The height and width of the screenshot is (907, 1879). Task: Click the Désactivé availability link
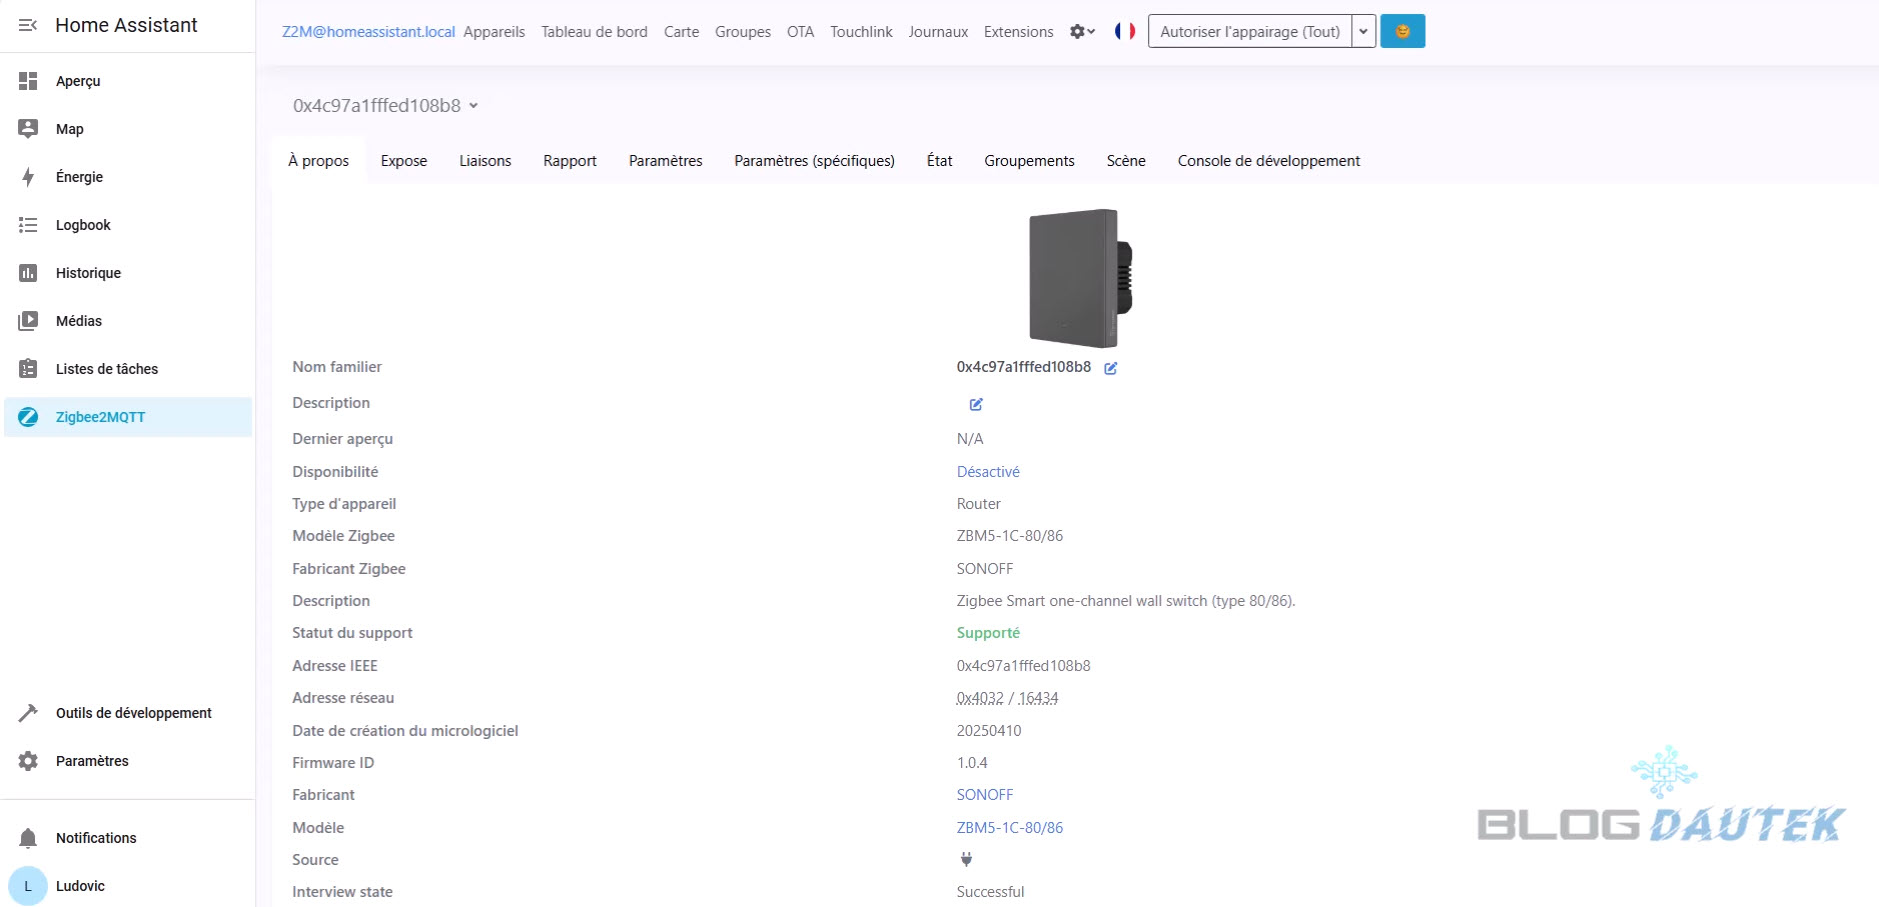point(988,472)
